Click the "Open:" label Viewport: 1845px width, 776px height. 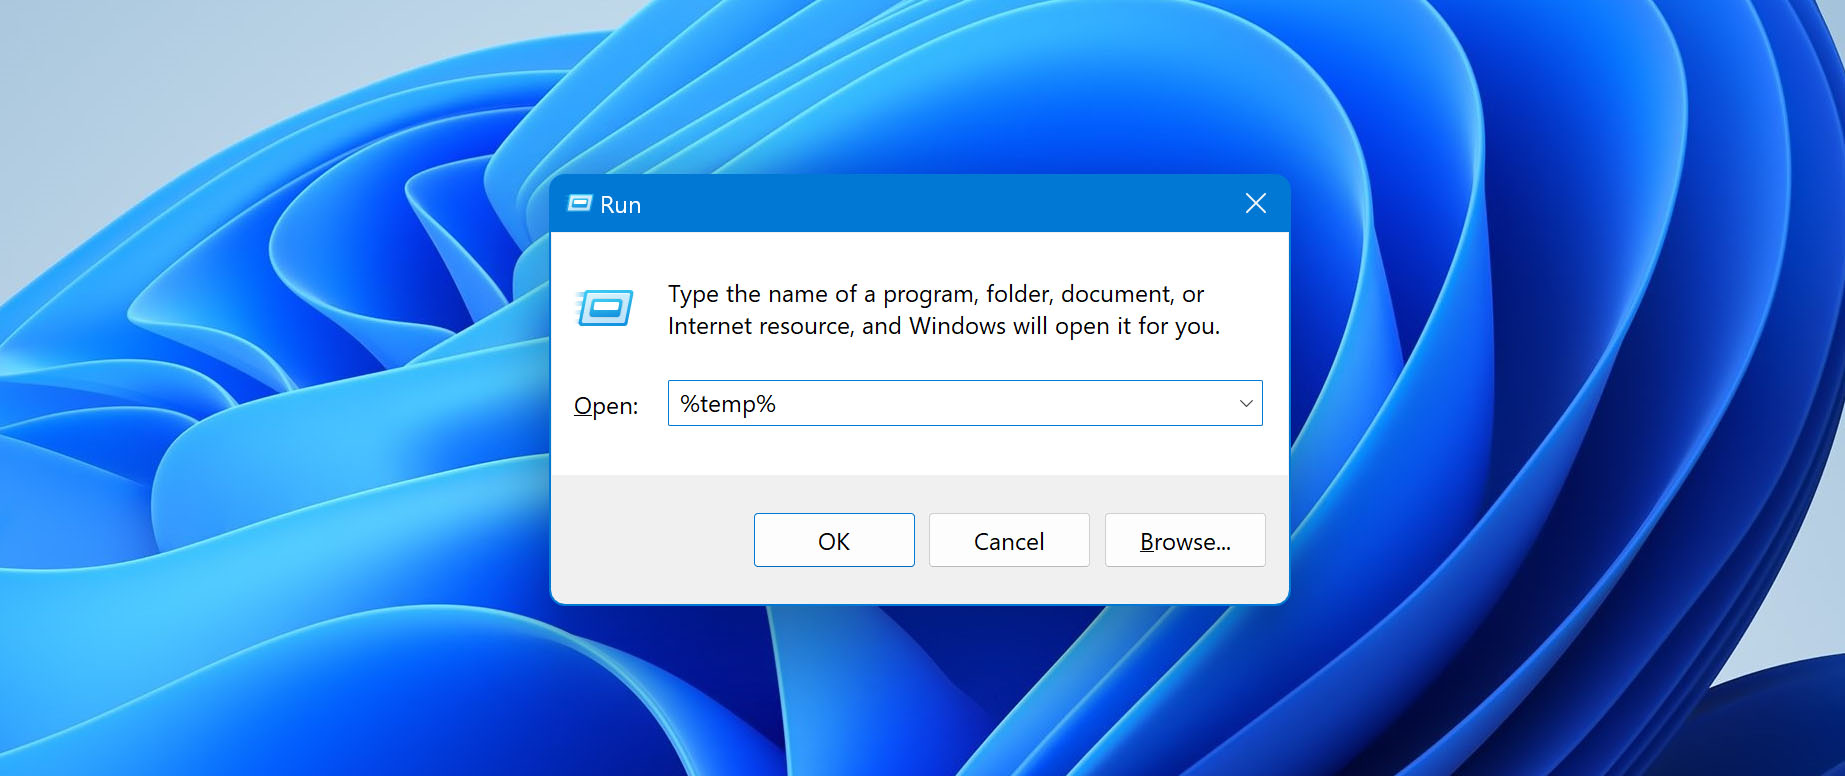[x=605, y=406]
